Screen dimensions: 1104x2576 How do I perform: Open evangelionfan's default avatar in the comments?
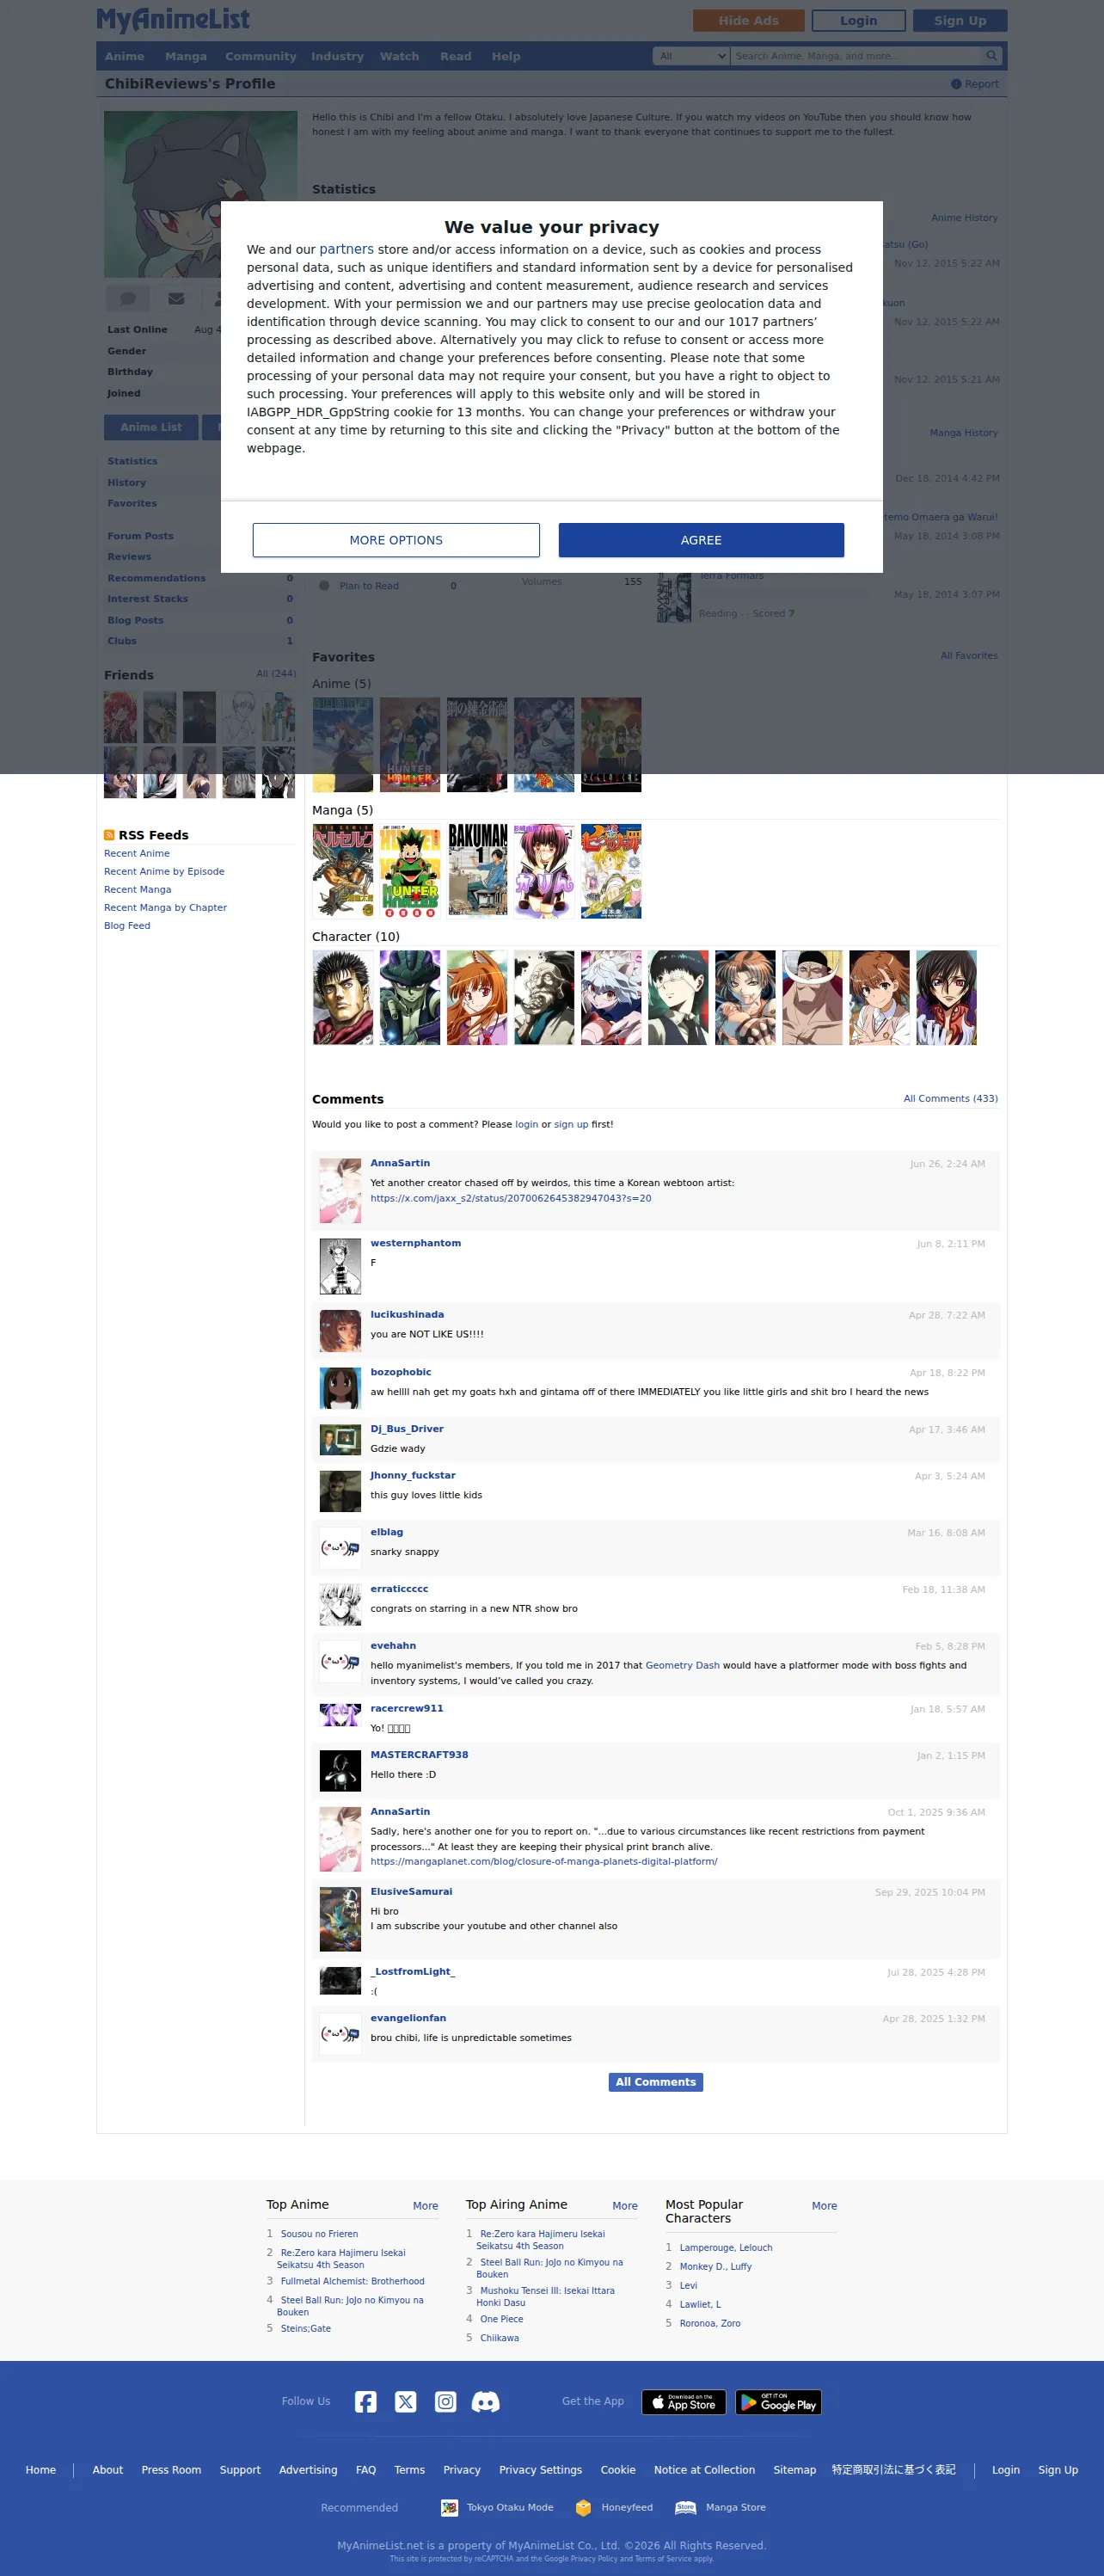tap(340, 2034)
